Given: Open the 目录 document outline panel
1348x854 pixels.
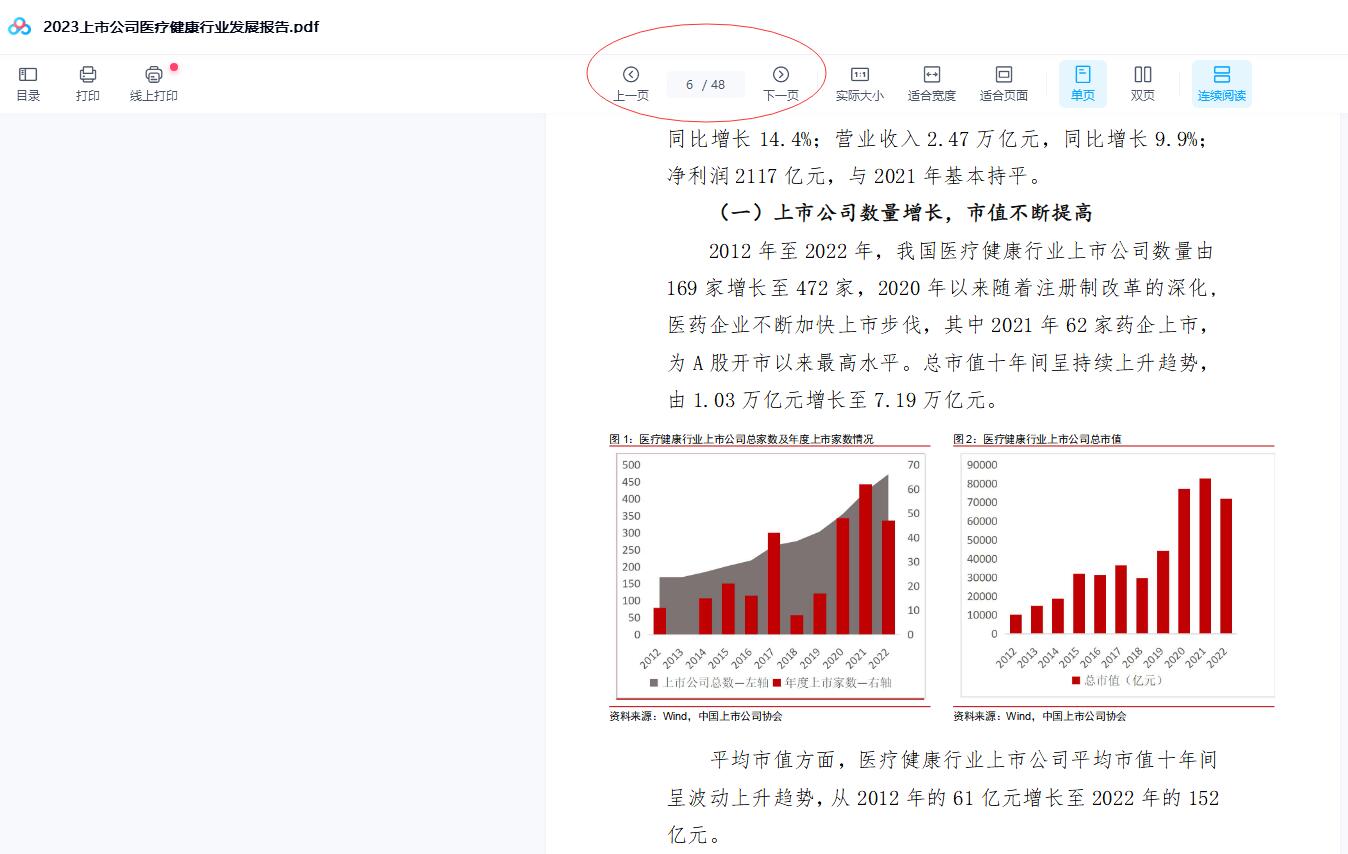Looking at the screenshot, I should (x=27, y=82).
